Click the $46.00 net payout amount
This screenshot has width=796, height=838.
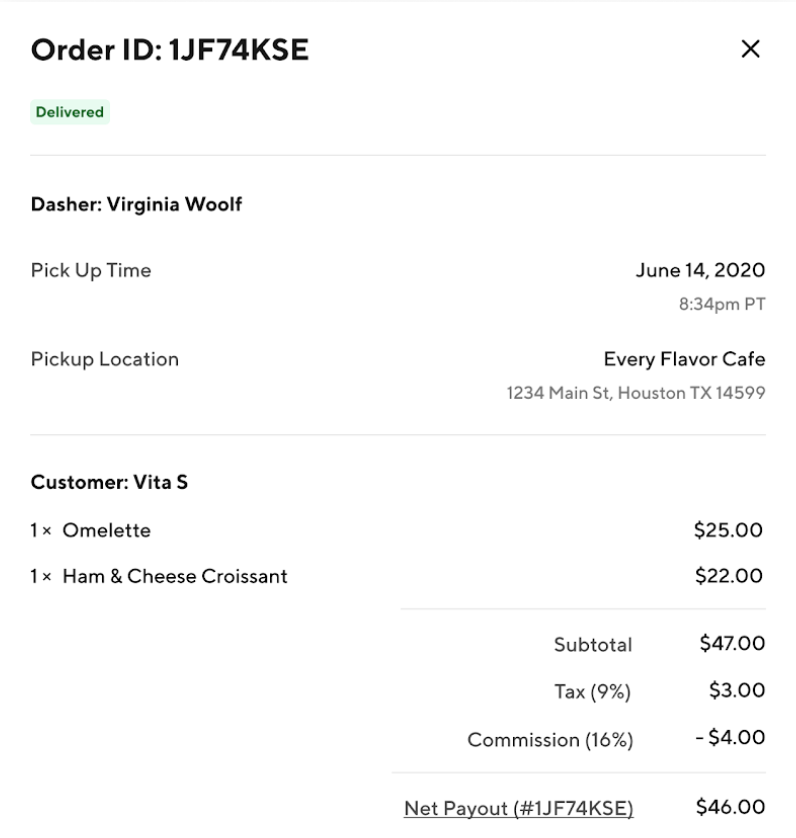pyautogui.click(x=730, y=807)
